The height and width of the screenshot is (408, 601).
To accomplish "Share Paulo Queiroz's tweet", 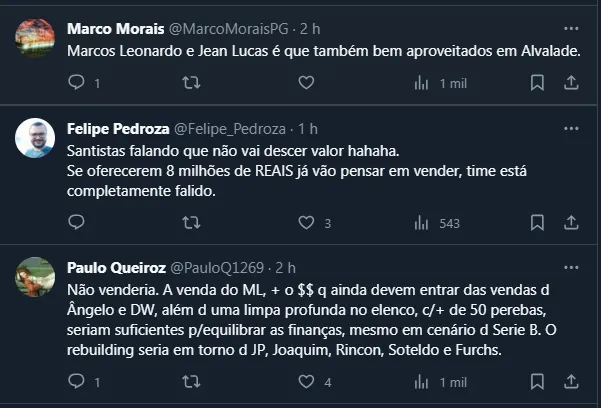I will point(571,381).
